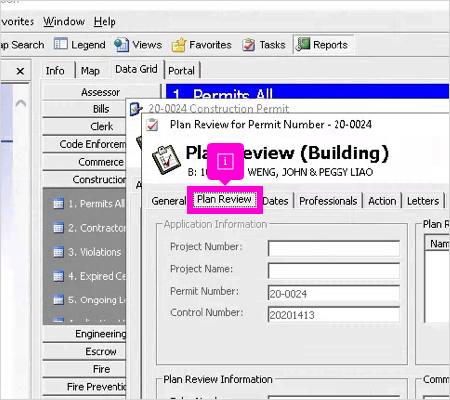The image size is (450, 400).
Task: Expand the Assessor category bar
Action: pyautogui.click(x=101, y=92)
